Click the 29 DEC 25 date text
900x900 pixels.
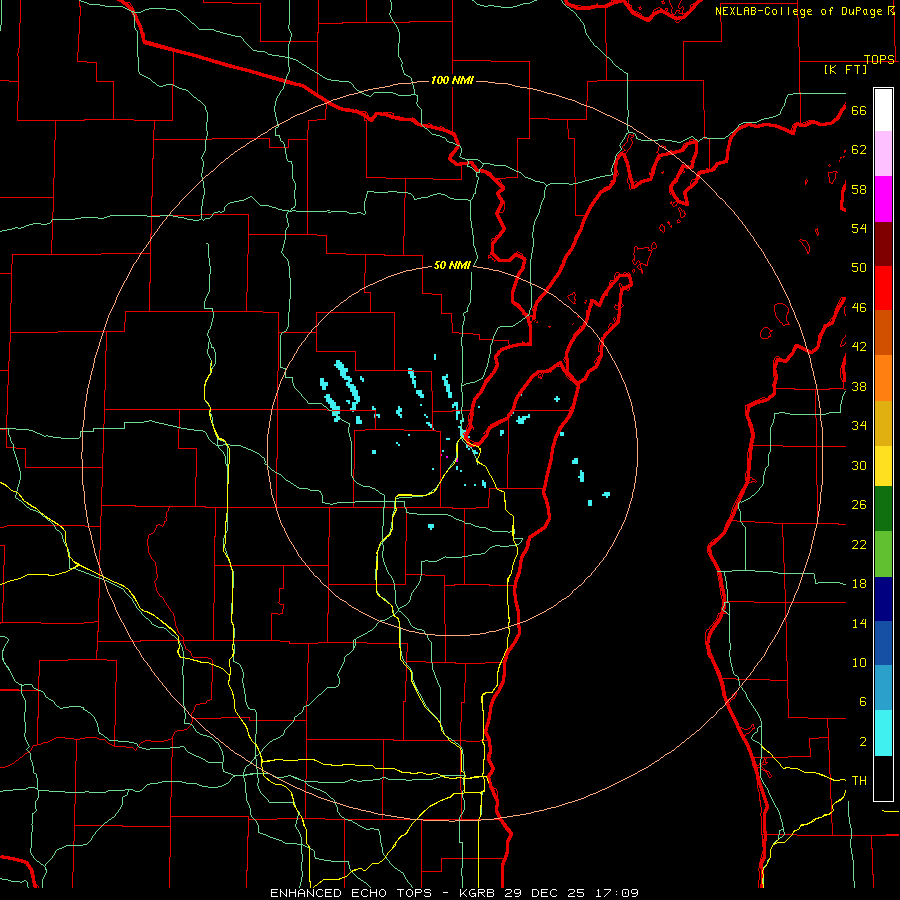click(x=545, y=893)
